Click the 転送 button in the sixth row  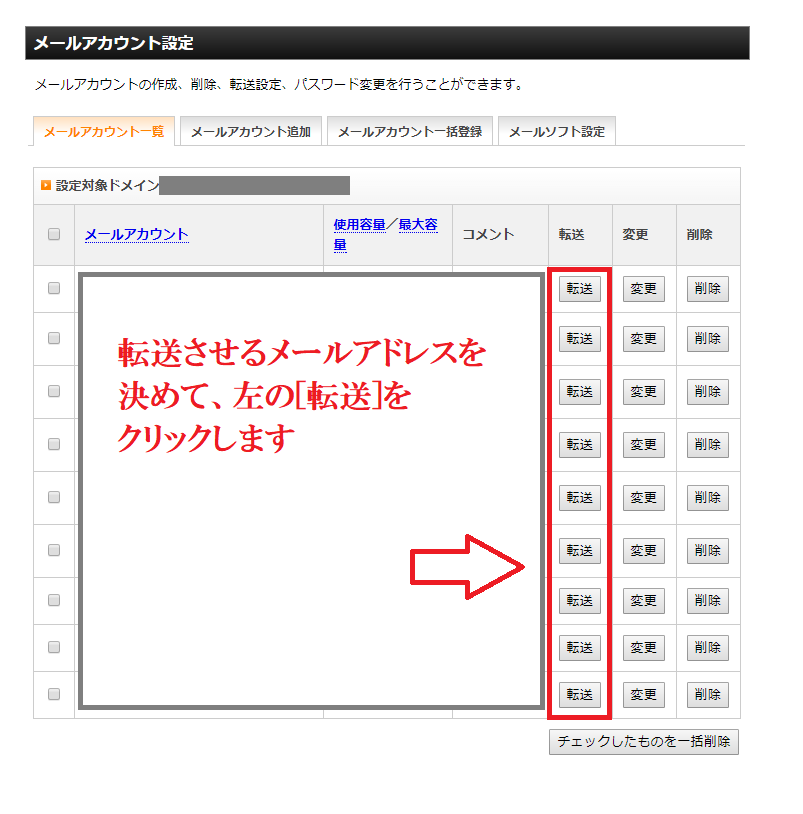tap(580, 550)
